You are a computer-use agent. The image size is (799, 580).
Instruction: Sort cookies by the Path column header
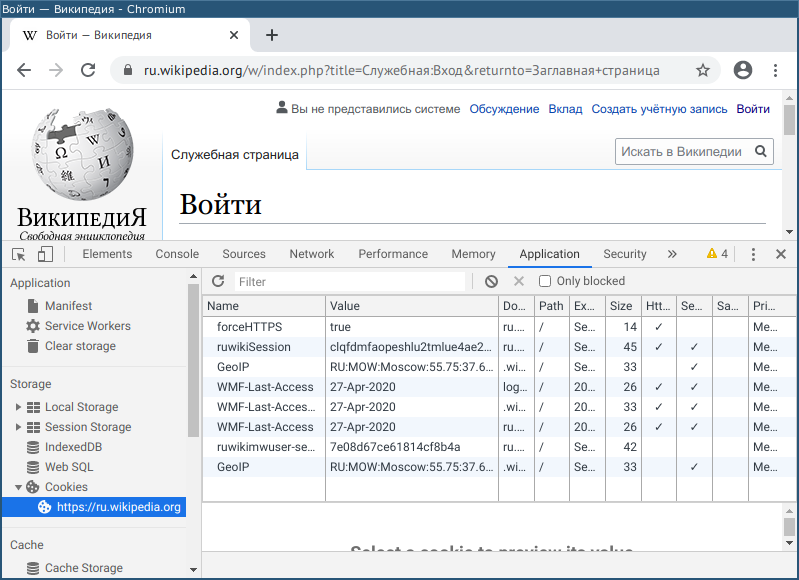tap(552, 306)
